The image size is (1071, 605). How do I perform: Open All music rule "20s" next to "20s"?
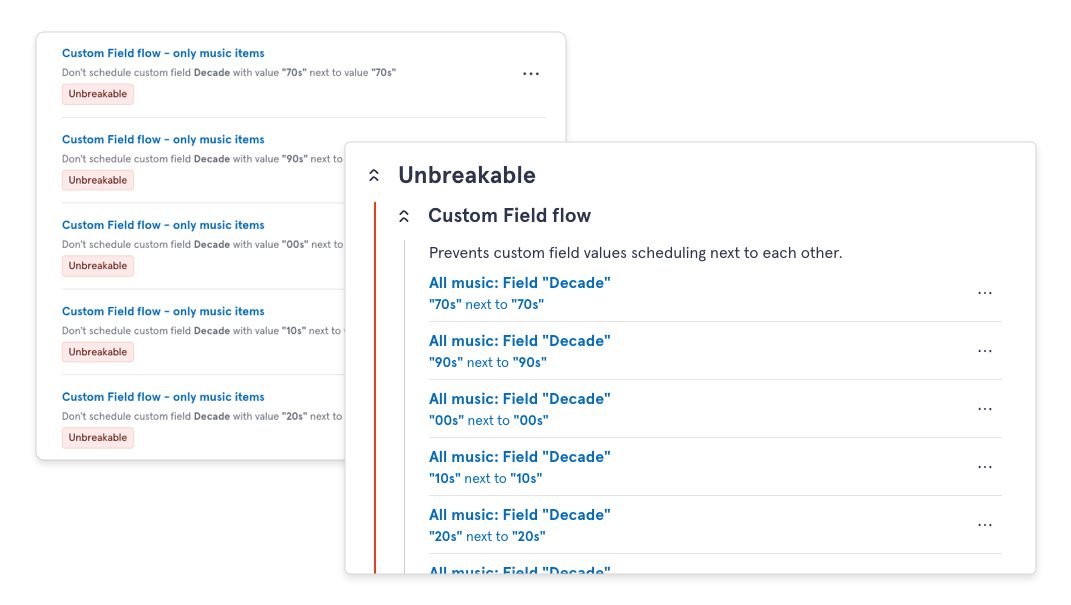click(x=519, y=515)
